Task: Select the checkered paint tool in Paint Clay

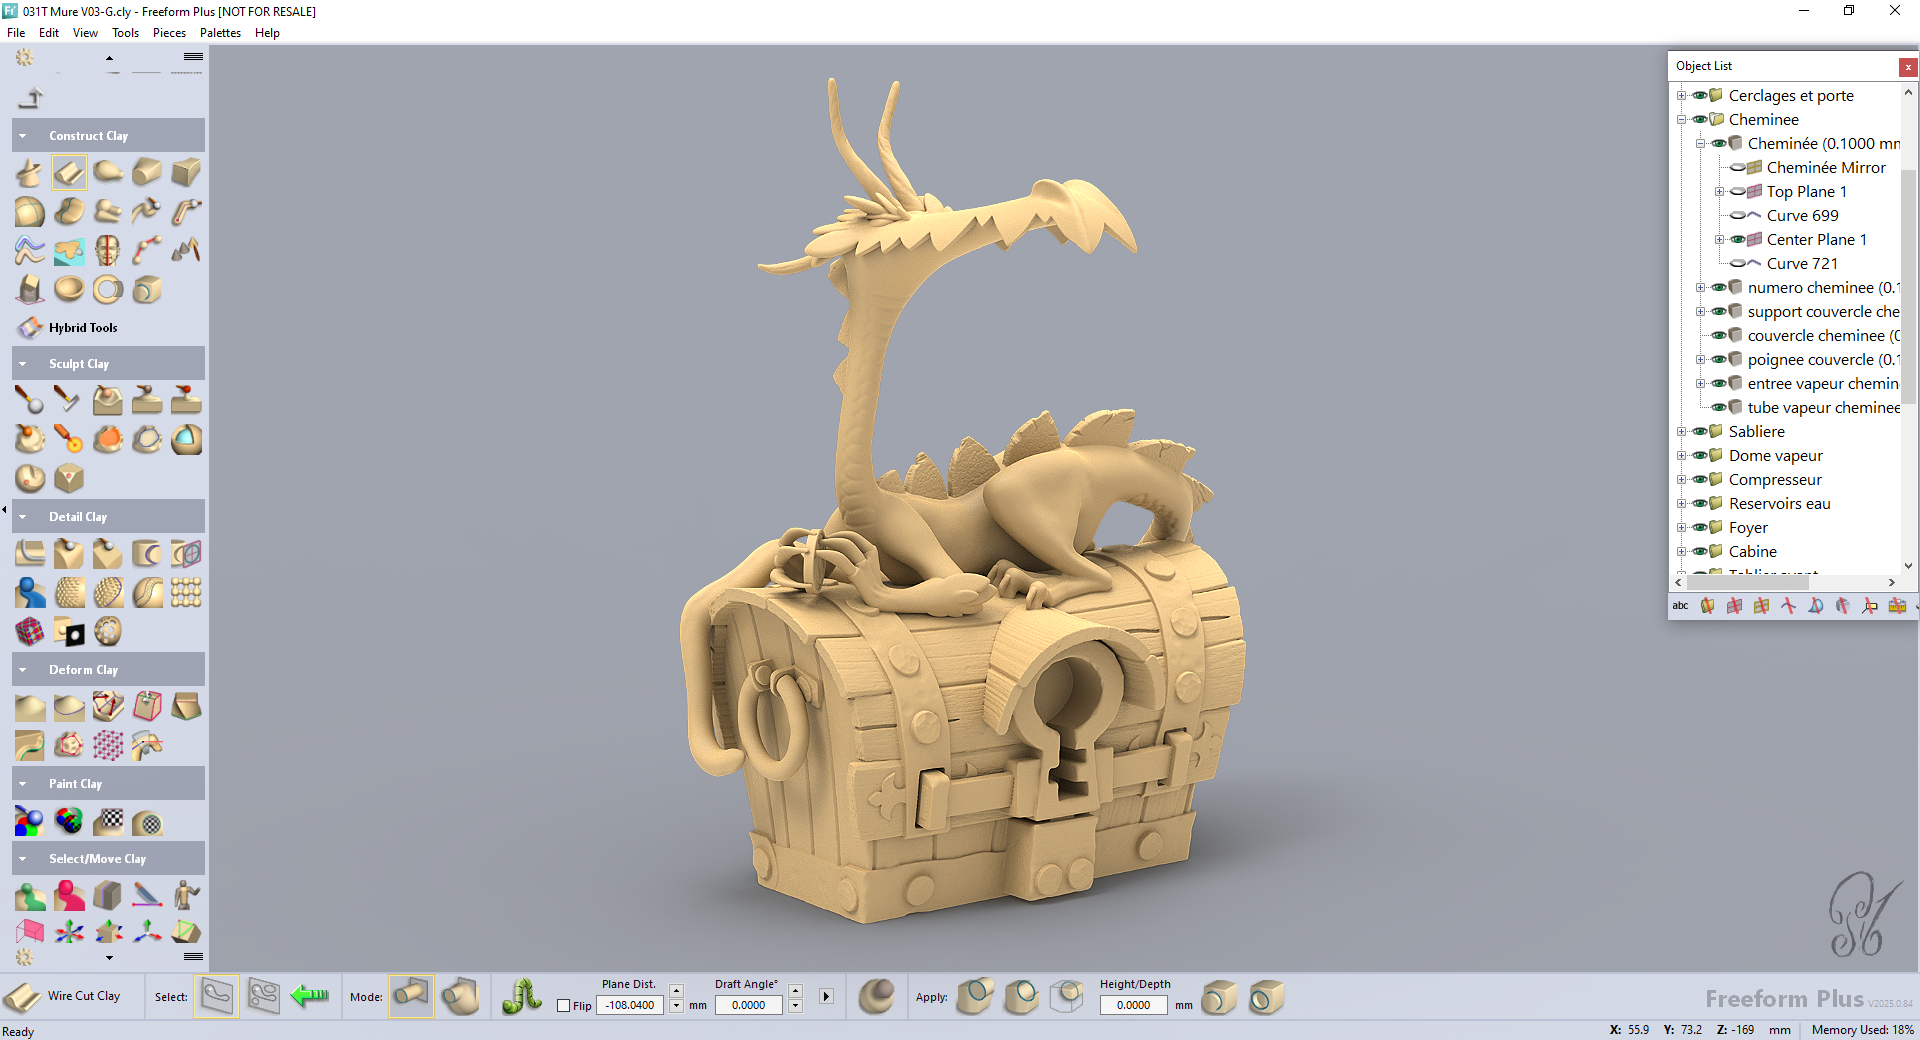Action: (108, 822)
